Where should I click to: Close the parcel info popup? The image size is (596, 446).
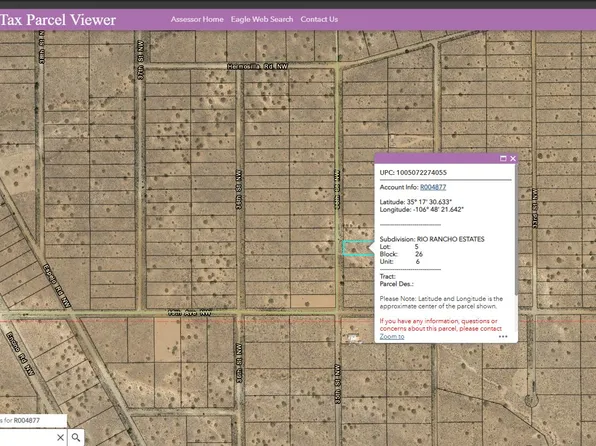[513, 159]
